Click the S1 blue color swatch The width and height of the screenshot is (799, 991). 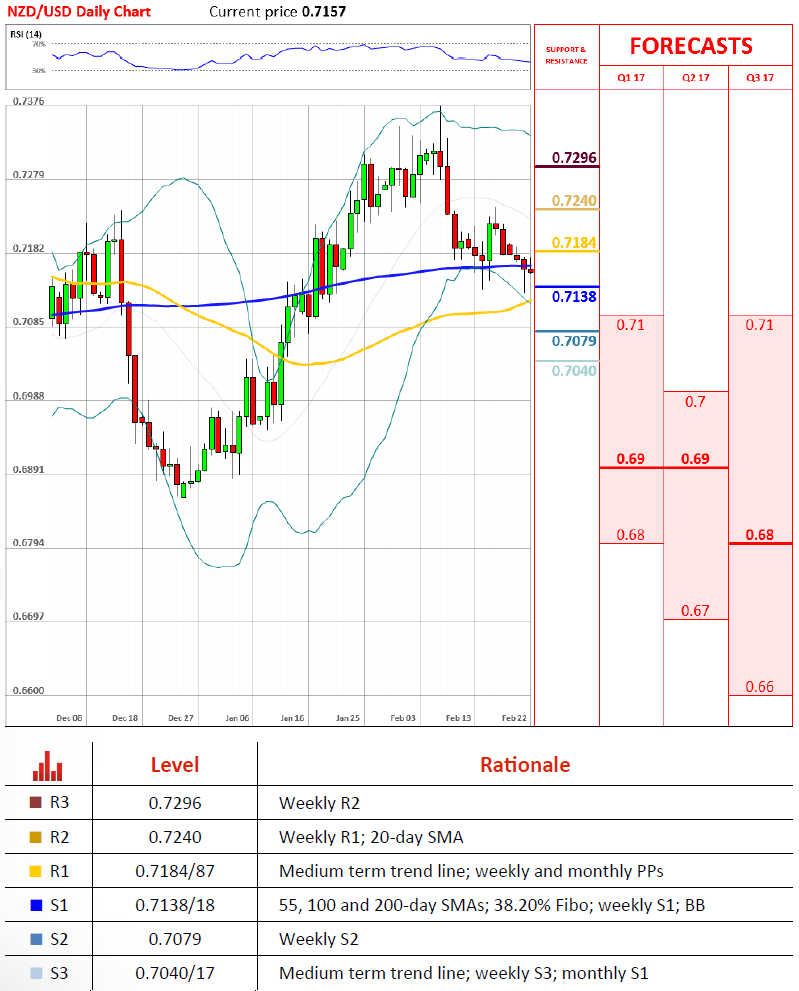(x=36, y=905)
